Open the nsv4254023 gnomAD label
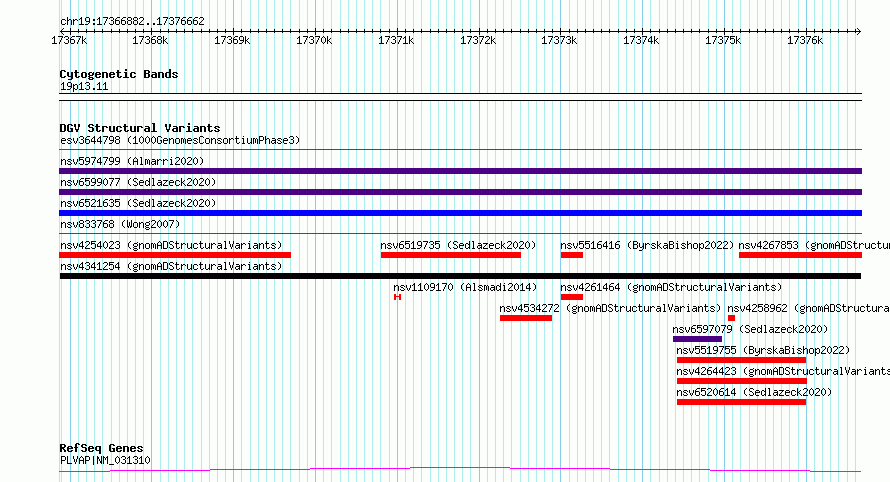The image size is (890, 482). (x=171, y=245)
